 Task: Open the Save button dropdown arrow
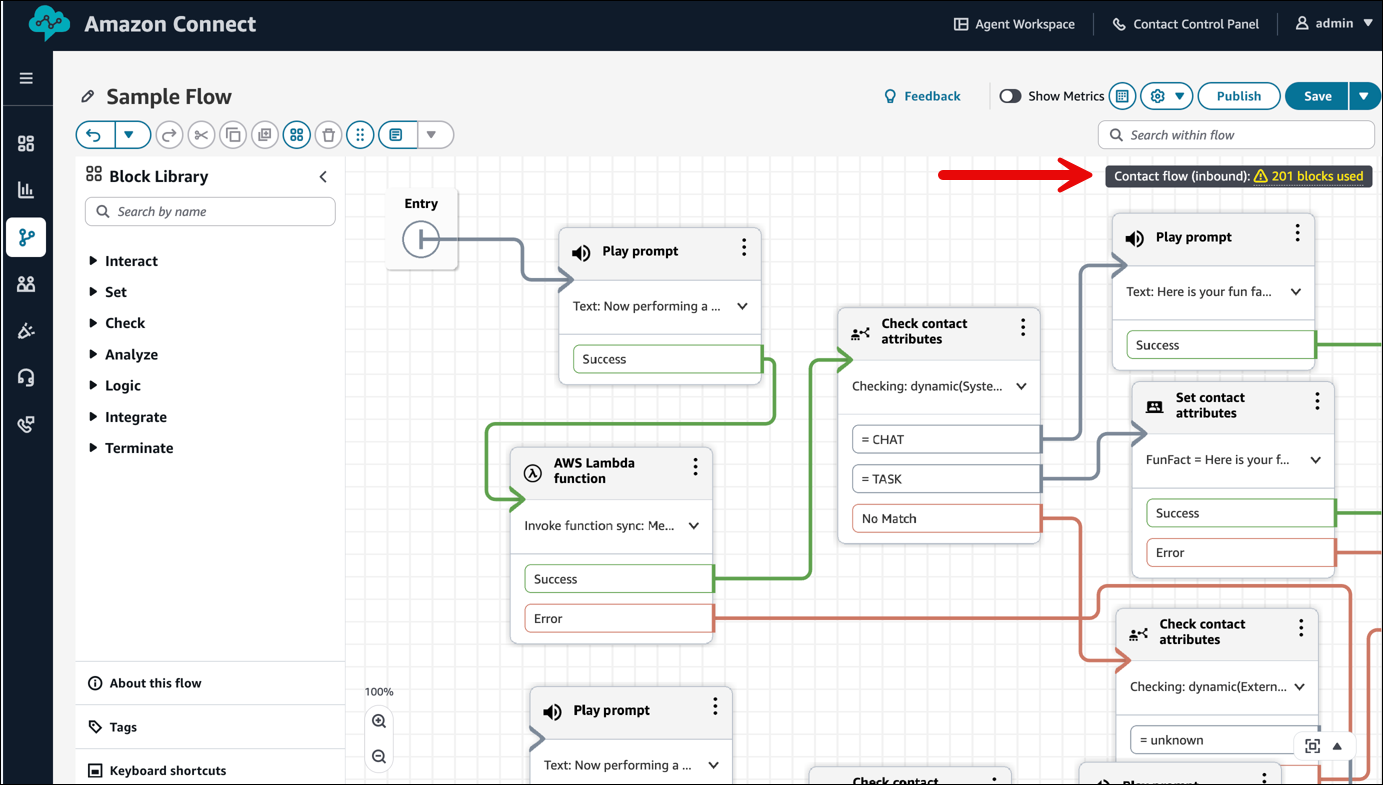[1364, 96]
